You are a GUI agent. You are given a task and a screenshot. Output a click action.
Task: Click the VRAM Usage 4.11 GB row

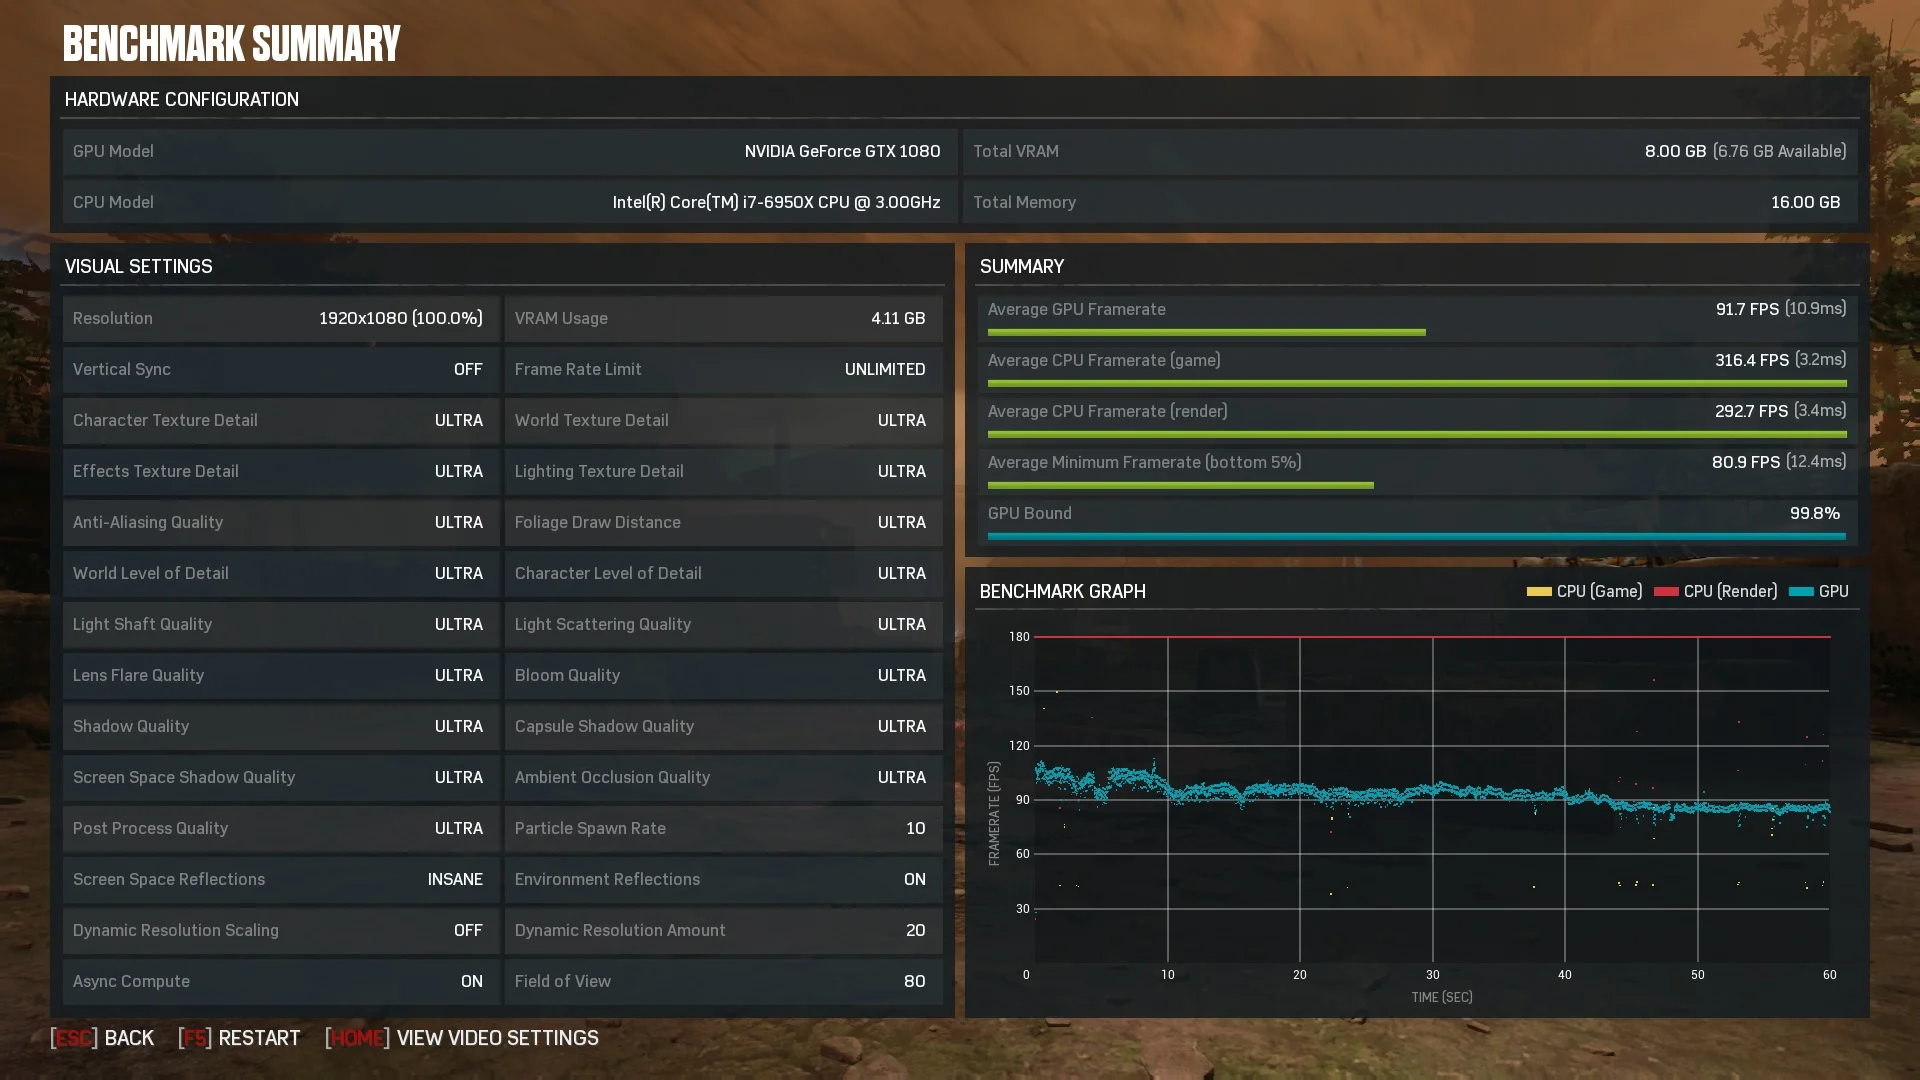pos(723,319)
